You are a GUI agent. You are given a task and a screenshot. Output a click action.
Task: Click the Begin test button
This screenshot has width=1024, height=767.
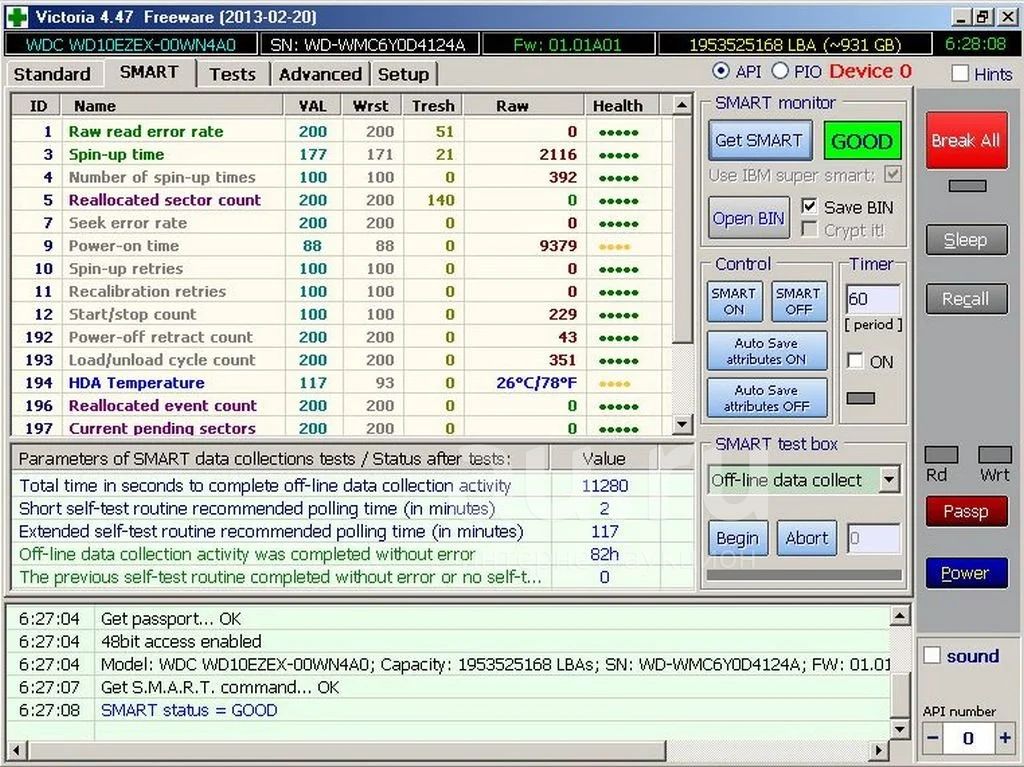tap(738, 538)
